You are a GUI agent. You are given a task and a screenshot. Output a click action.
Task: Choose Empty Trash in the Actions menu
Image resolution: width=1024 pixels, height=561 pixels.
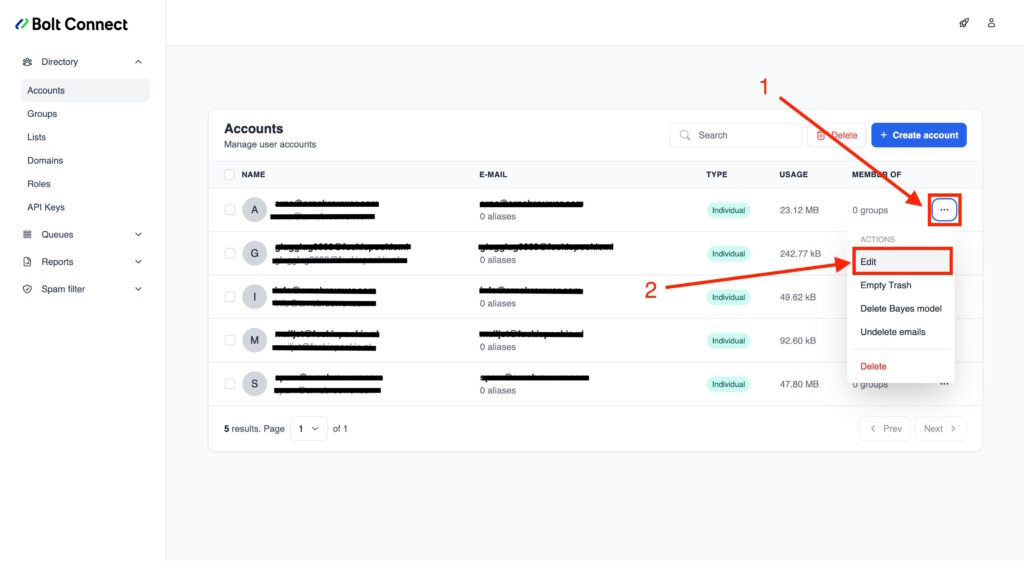[886, 285]
